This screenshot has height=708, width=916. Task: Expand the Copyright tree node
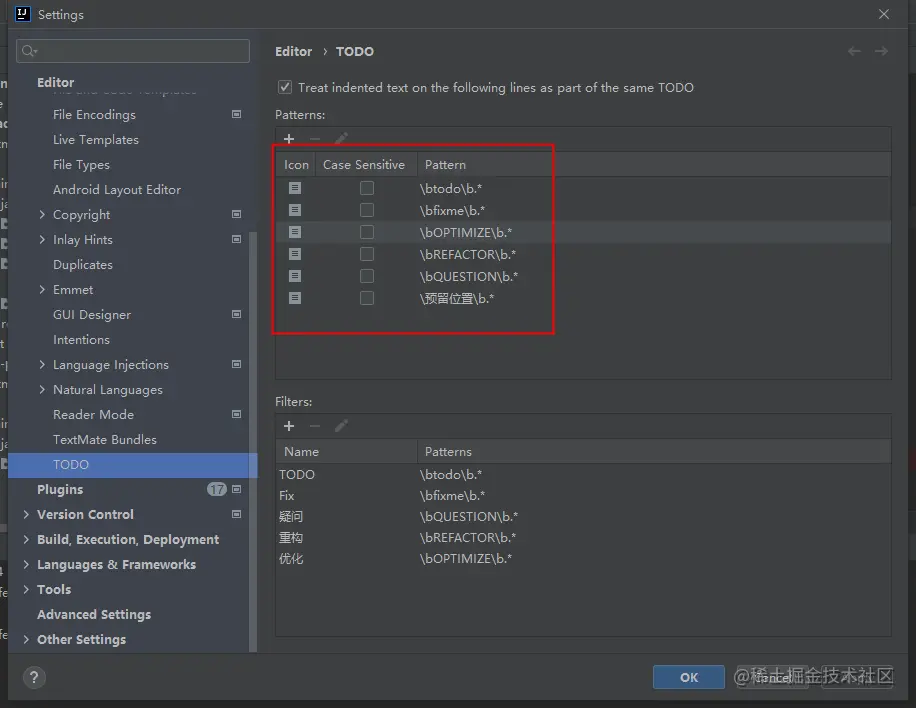click(42, 214)
